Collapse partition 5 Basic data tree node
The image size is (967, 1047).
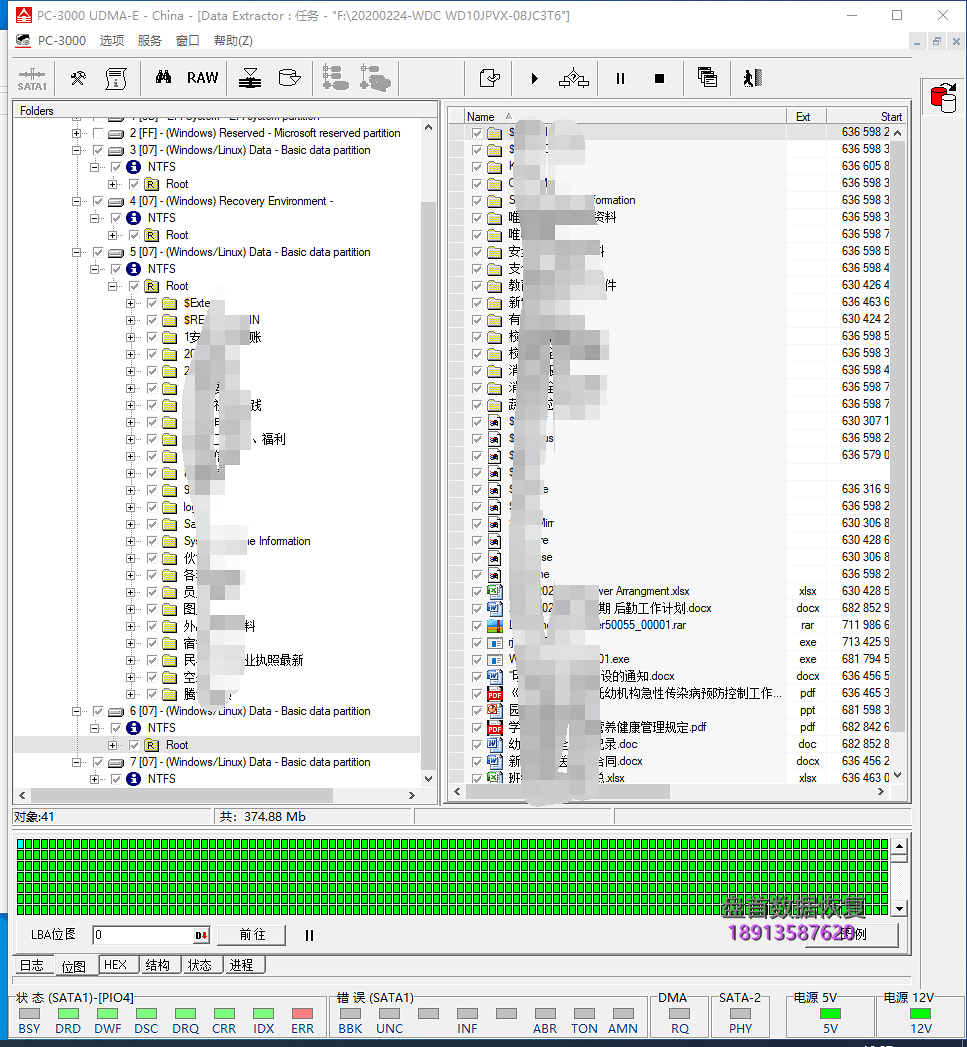[77, 252]
